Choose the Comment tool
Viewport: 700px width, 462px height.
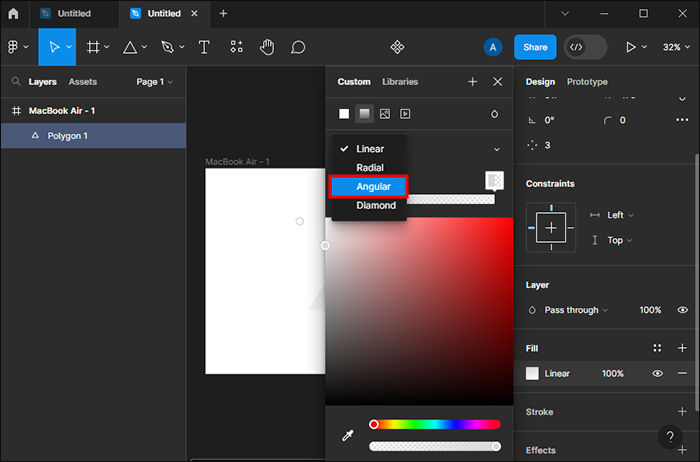click(x=298, y=47)
